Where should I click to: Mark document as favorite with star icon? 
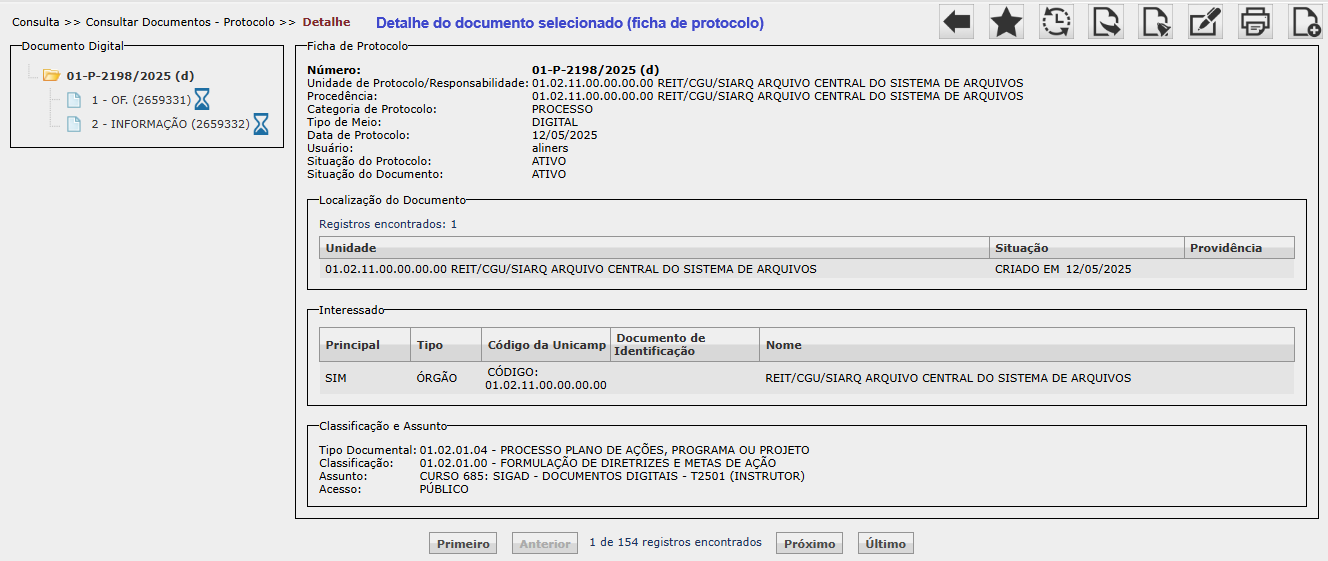point(1006,21)
